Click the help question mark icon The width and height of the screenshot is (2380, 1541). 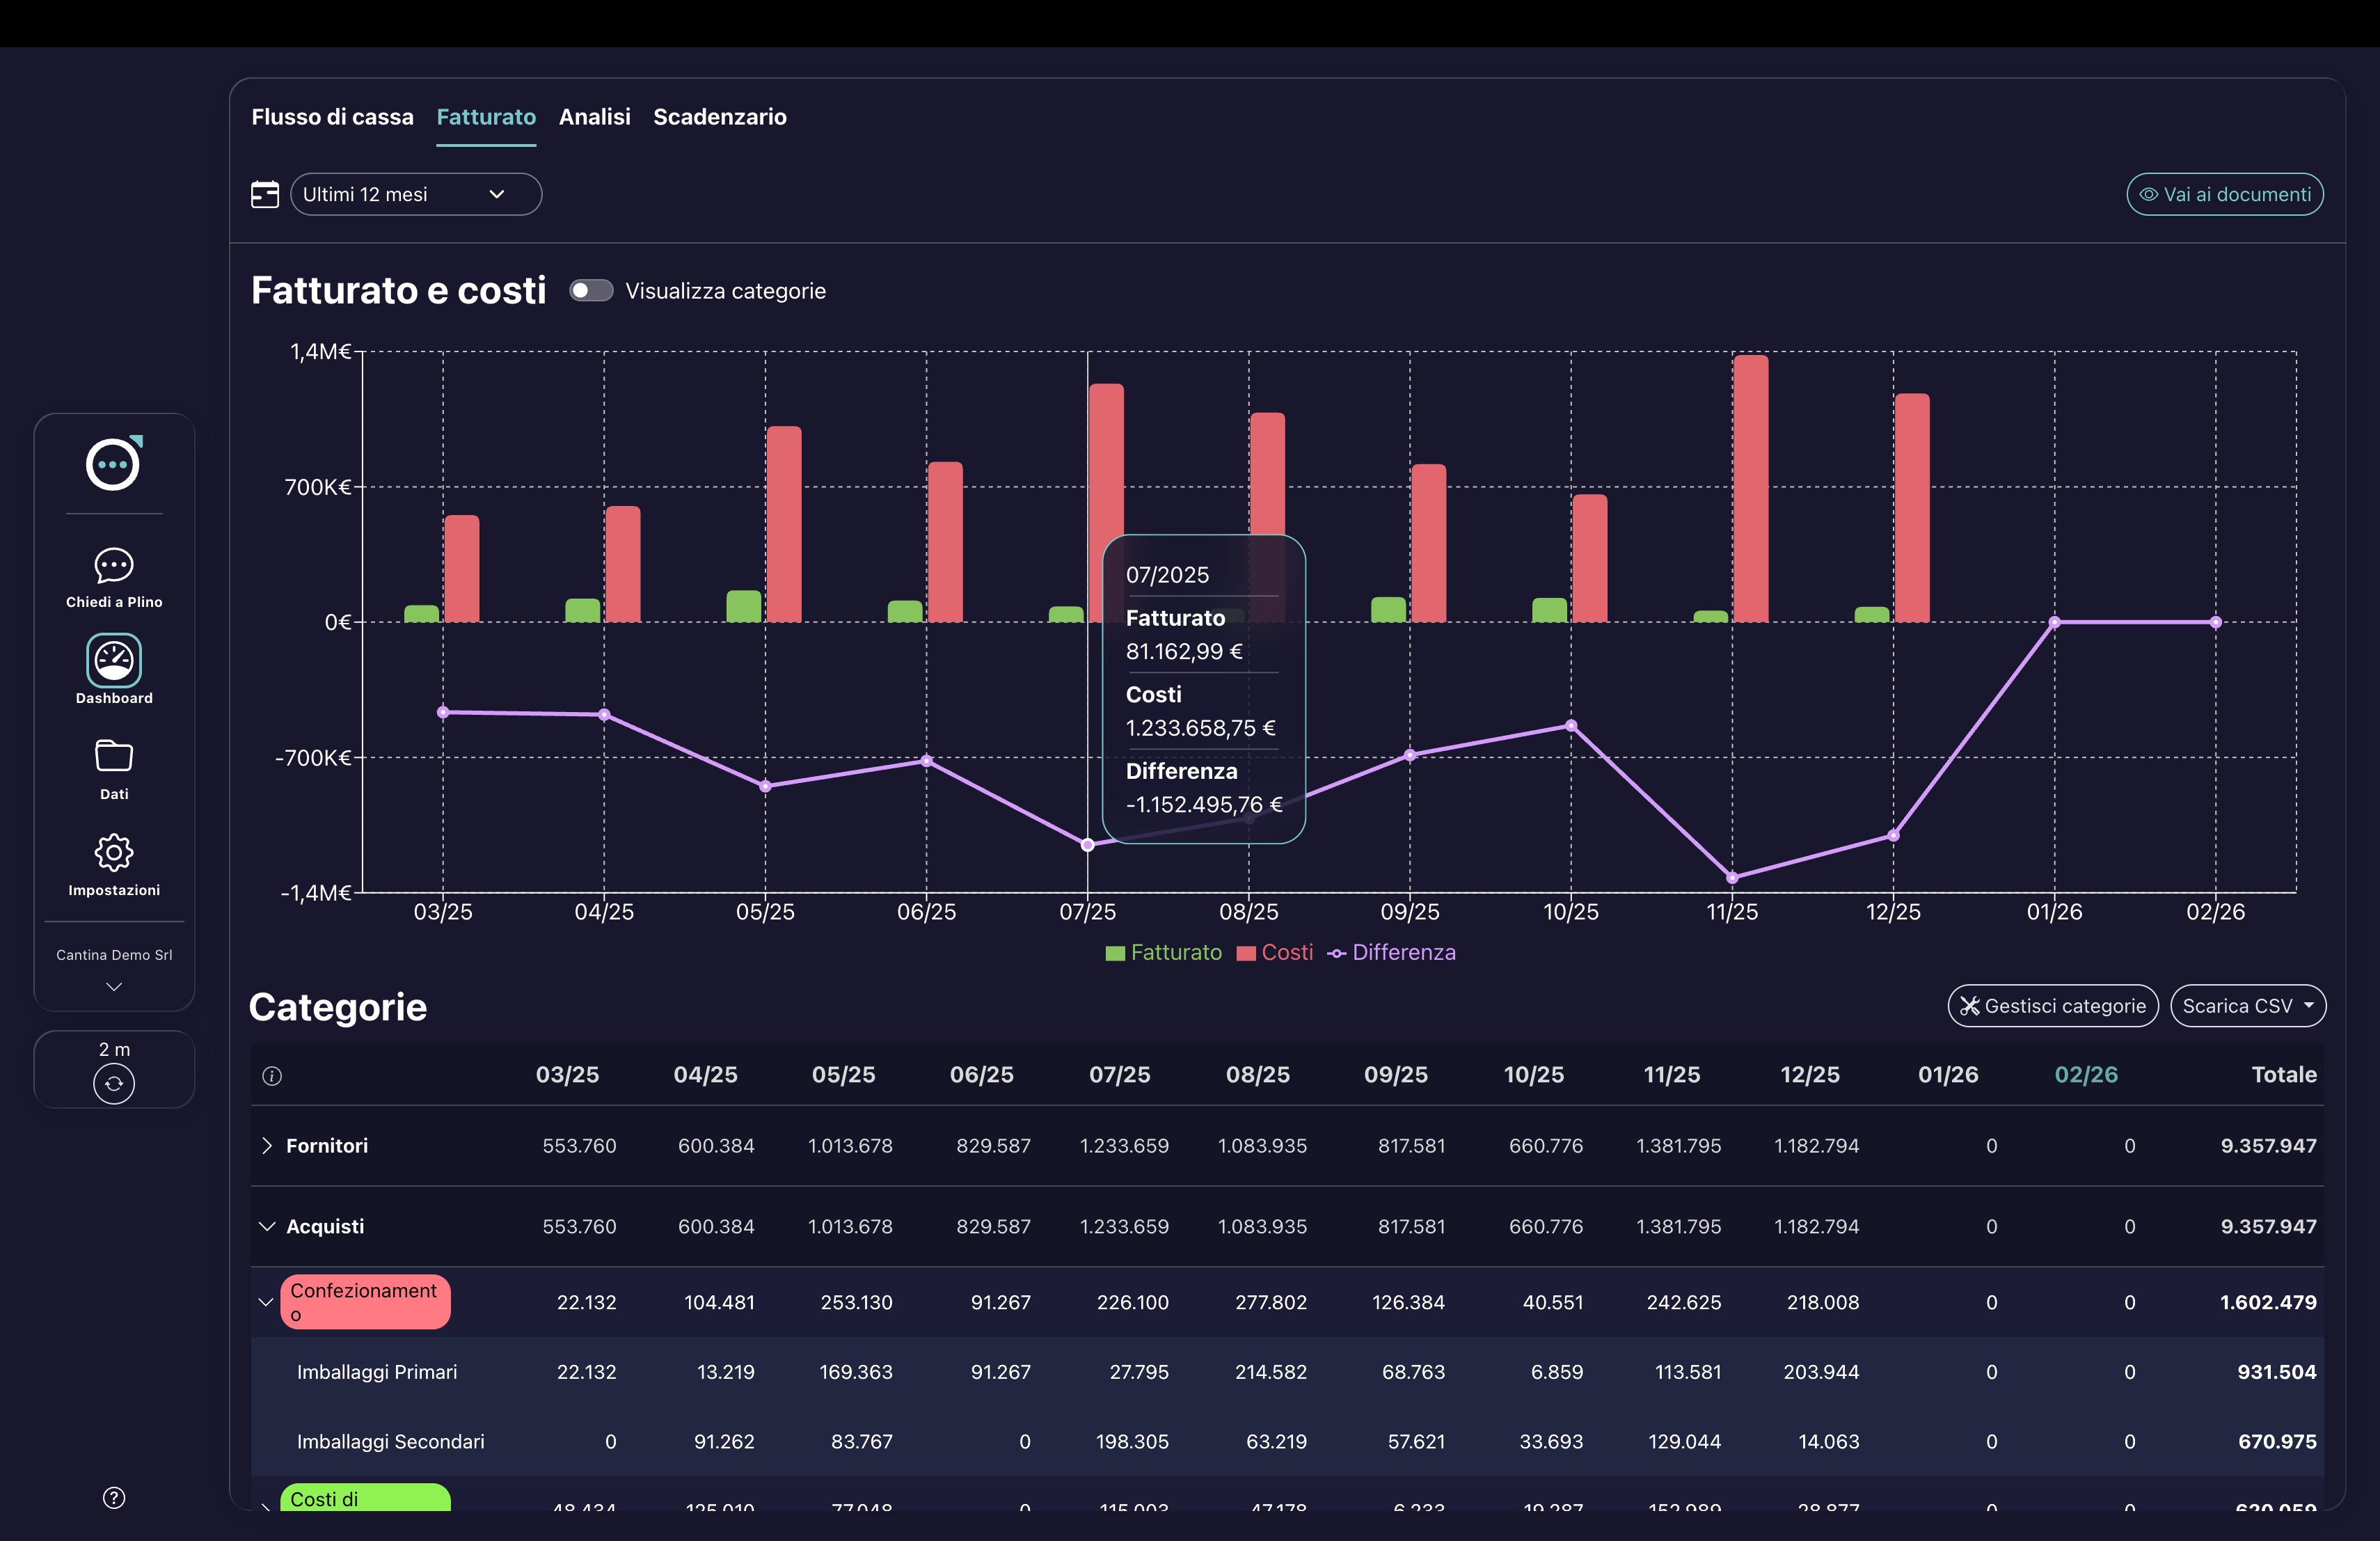114,1497
